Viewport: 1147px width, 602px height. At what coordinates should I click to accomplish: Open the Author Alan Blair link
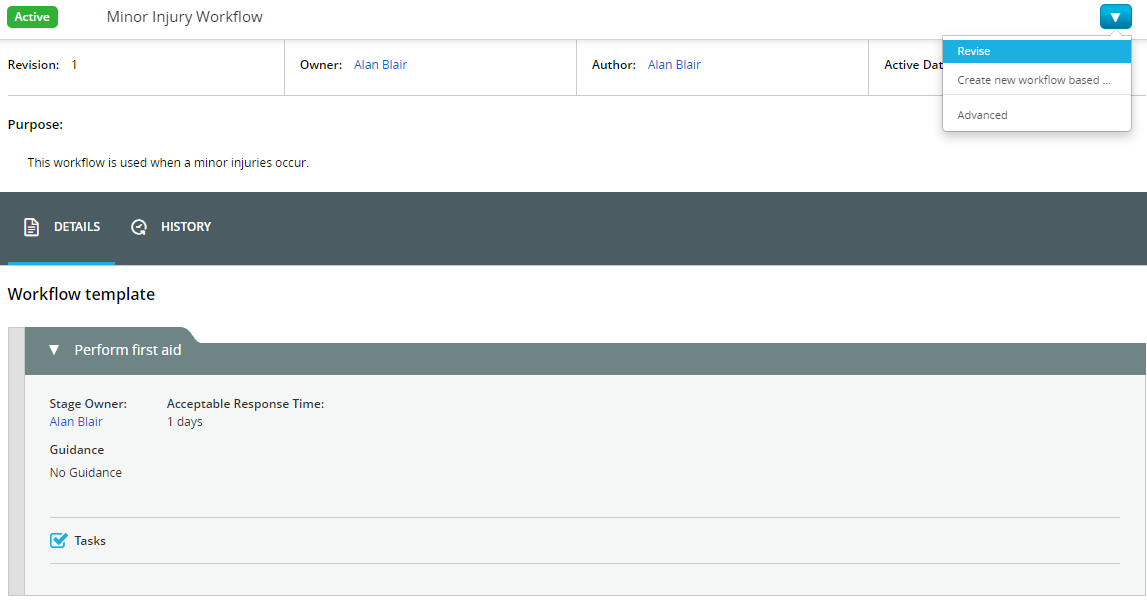(674, 64)
